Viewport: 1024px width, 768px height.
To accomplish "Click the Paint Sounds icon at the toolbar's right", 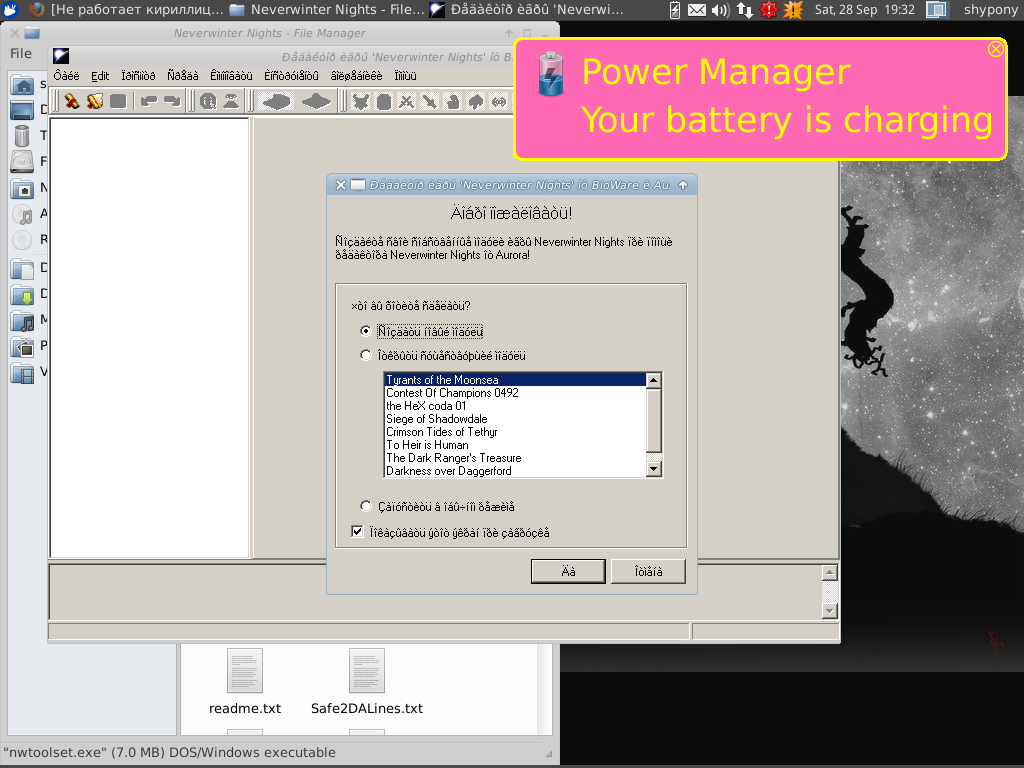I will [x=499, y=101].
